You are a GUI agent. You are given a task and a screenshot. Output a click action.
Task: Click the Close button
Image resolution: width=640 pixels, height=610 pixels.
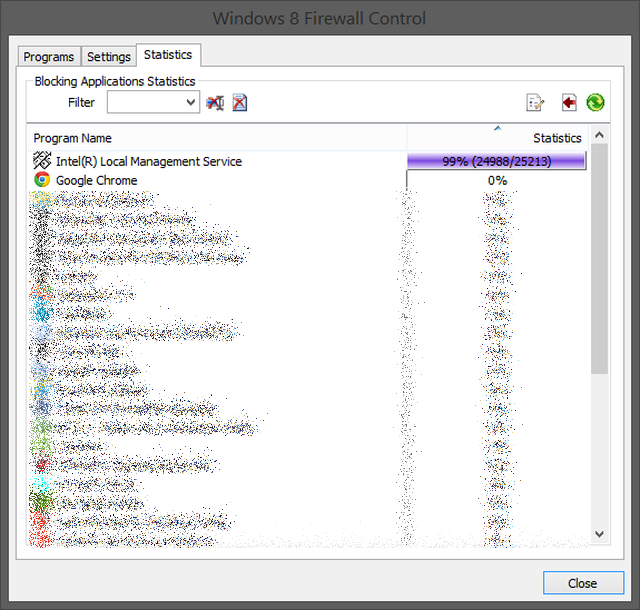583,583
